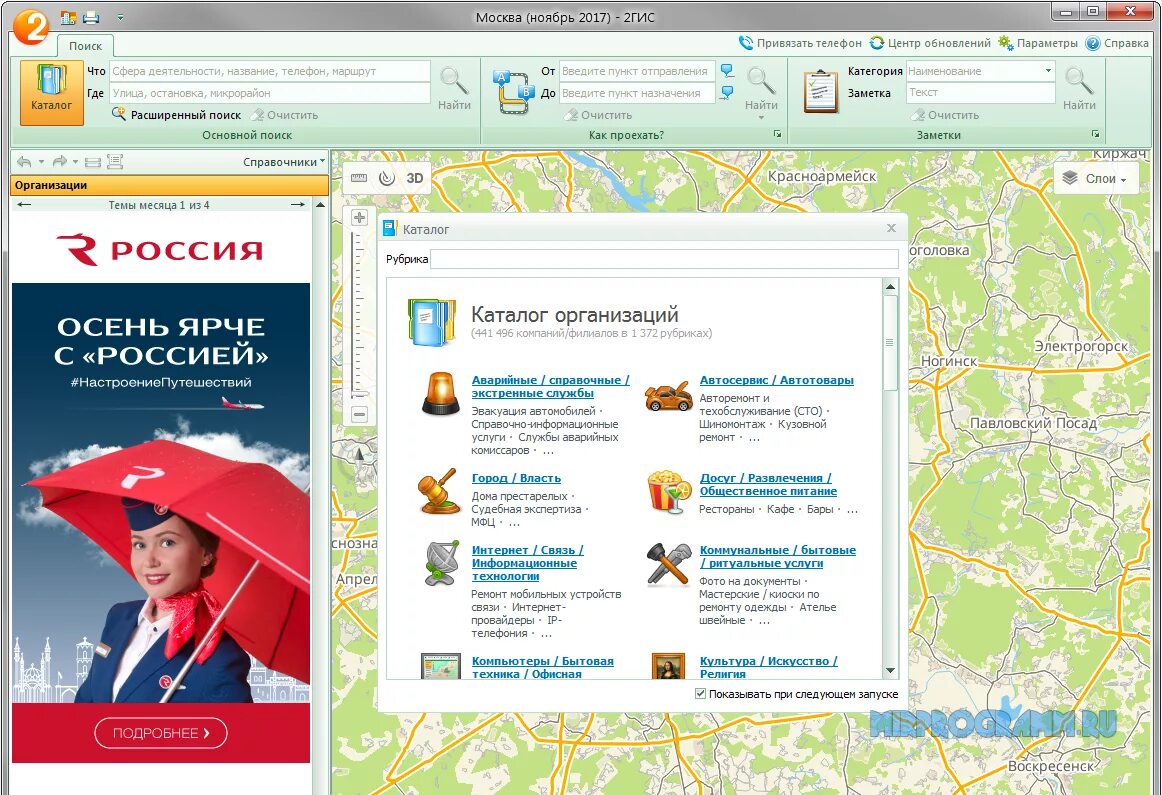Open Интернет / Связь / Информационные технологии
Viewport: 1162px width, 795px height.
click(x=528, y=562)
